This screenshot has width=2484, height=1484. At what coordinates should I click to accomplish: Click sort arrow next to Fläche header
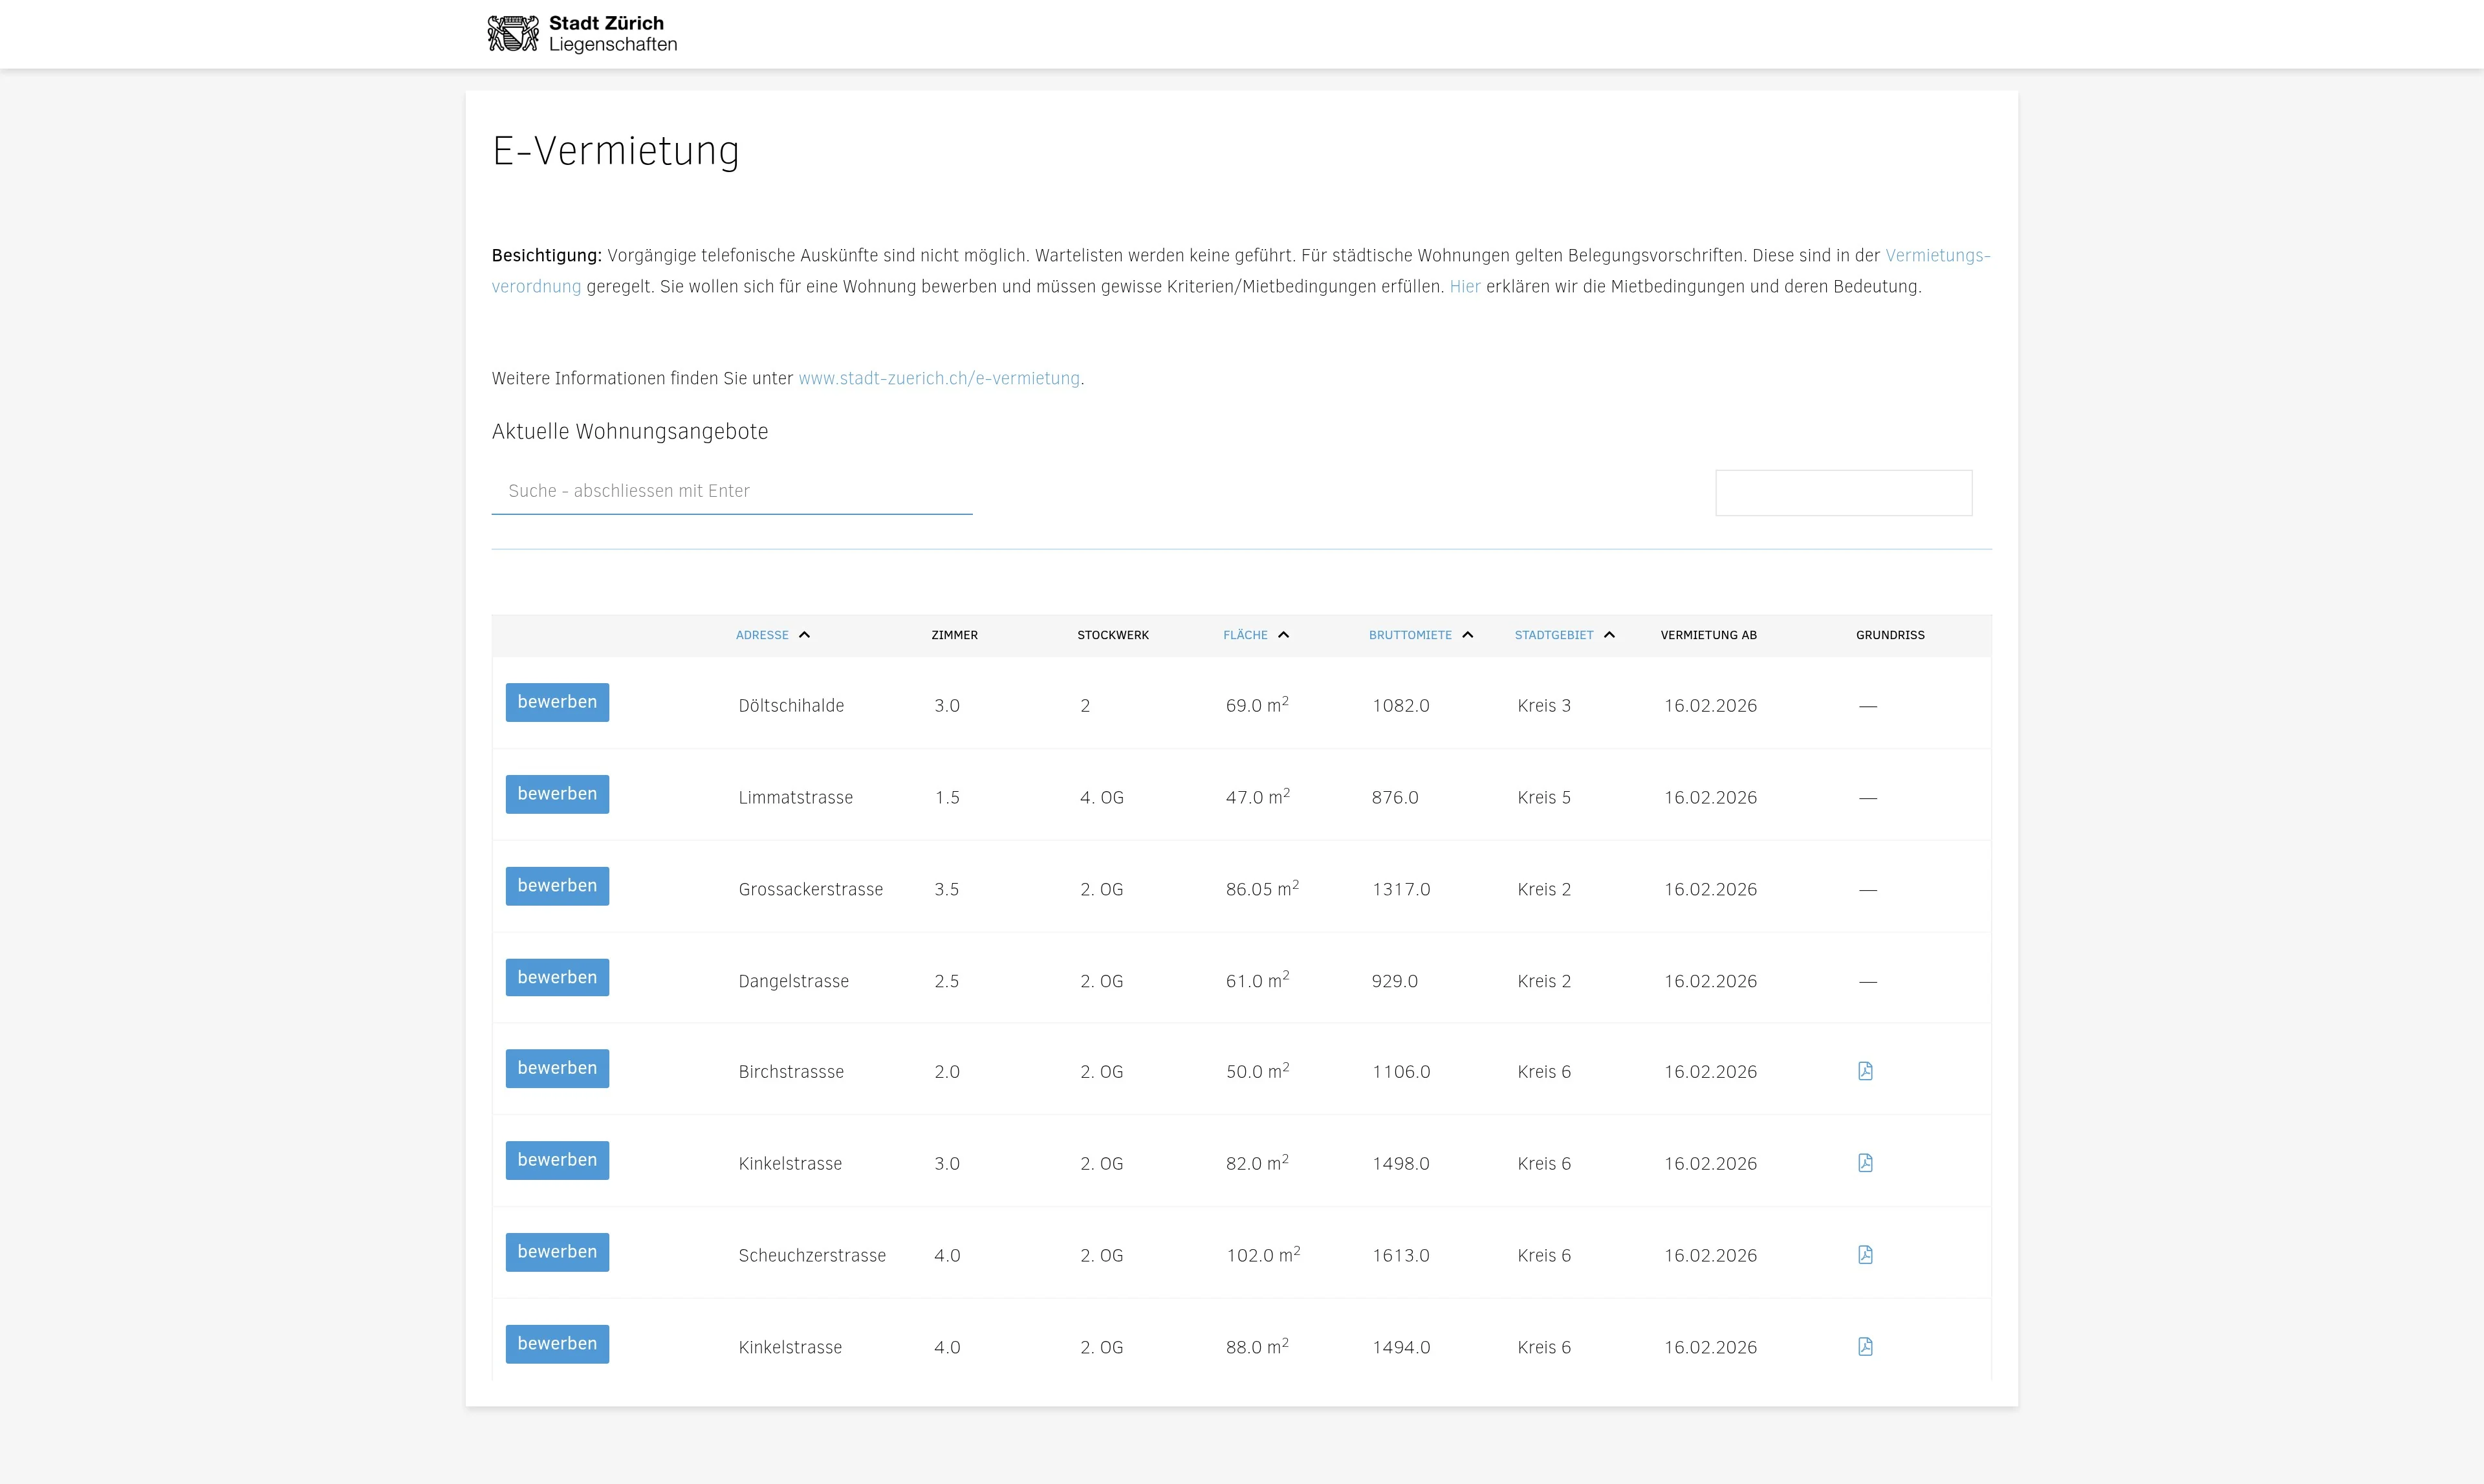1284,635
